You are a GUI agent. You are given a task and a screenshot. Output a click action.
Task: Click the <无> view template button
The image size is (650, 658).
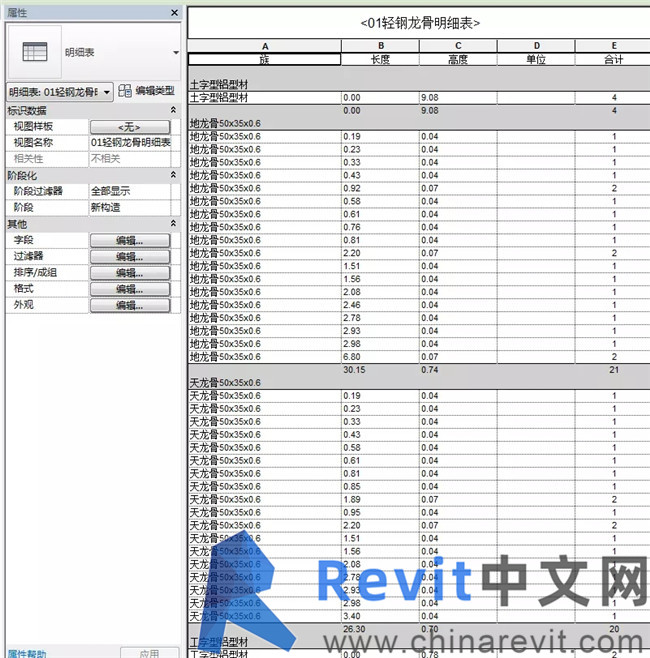(130, 127)
